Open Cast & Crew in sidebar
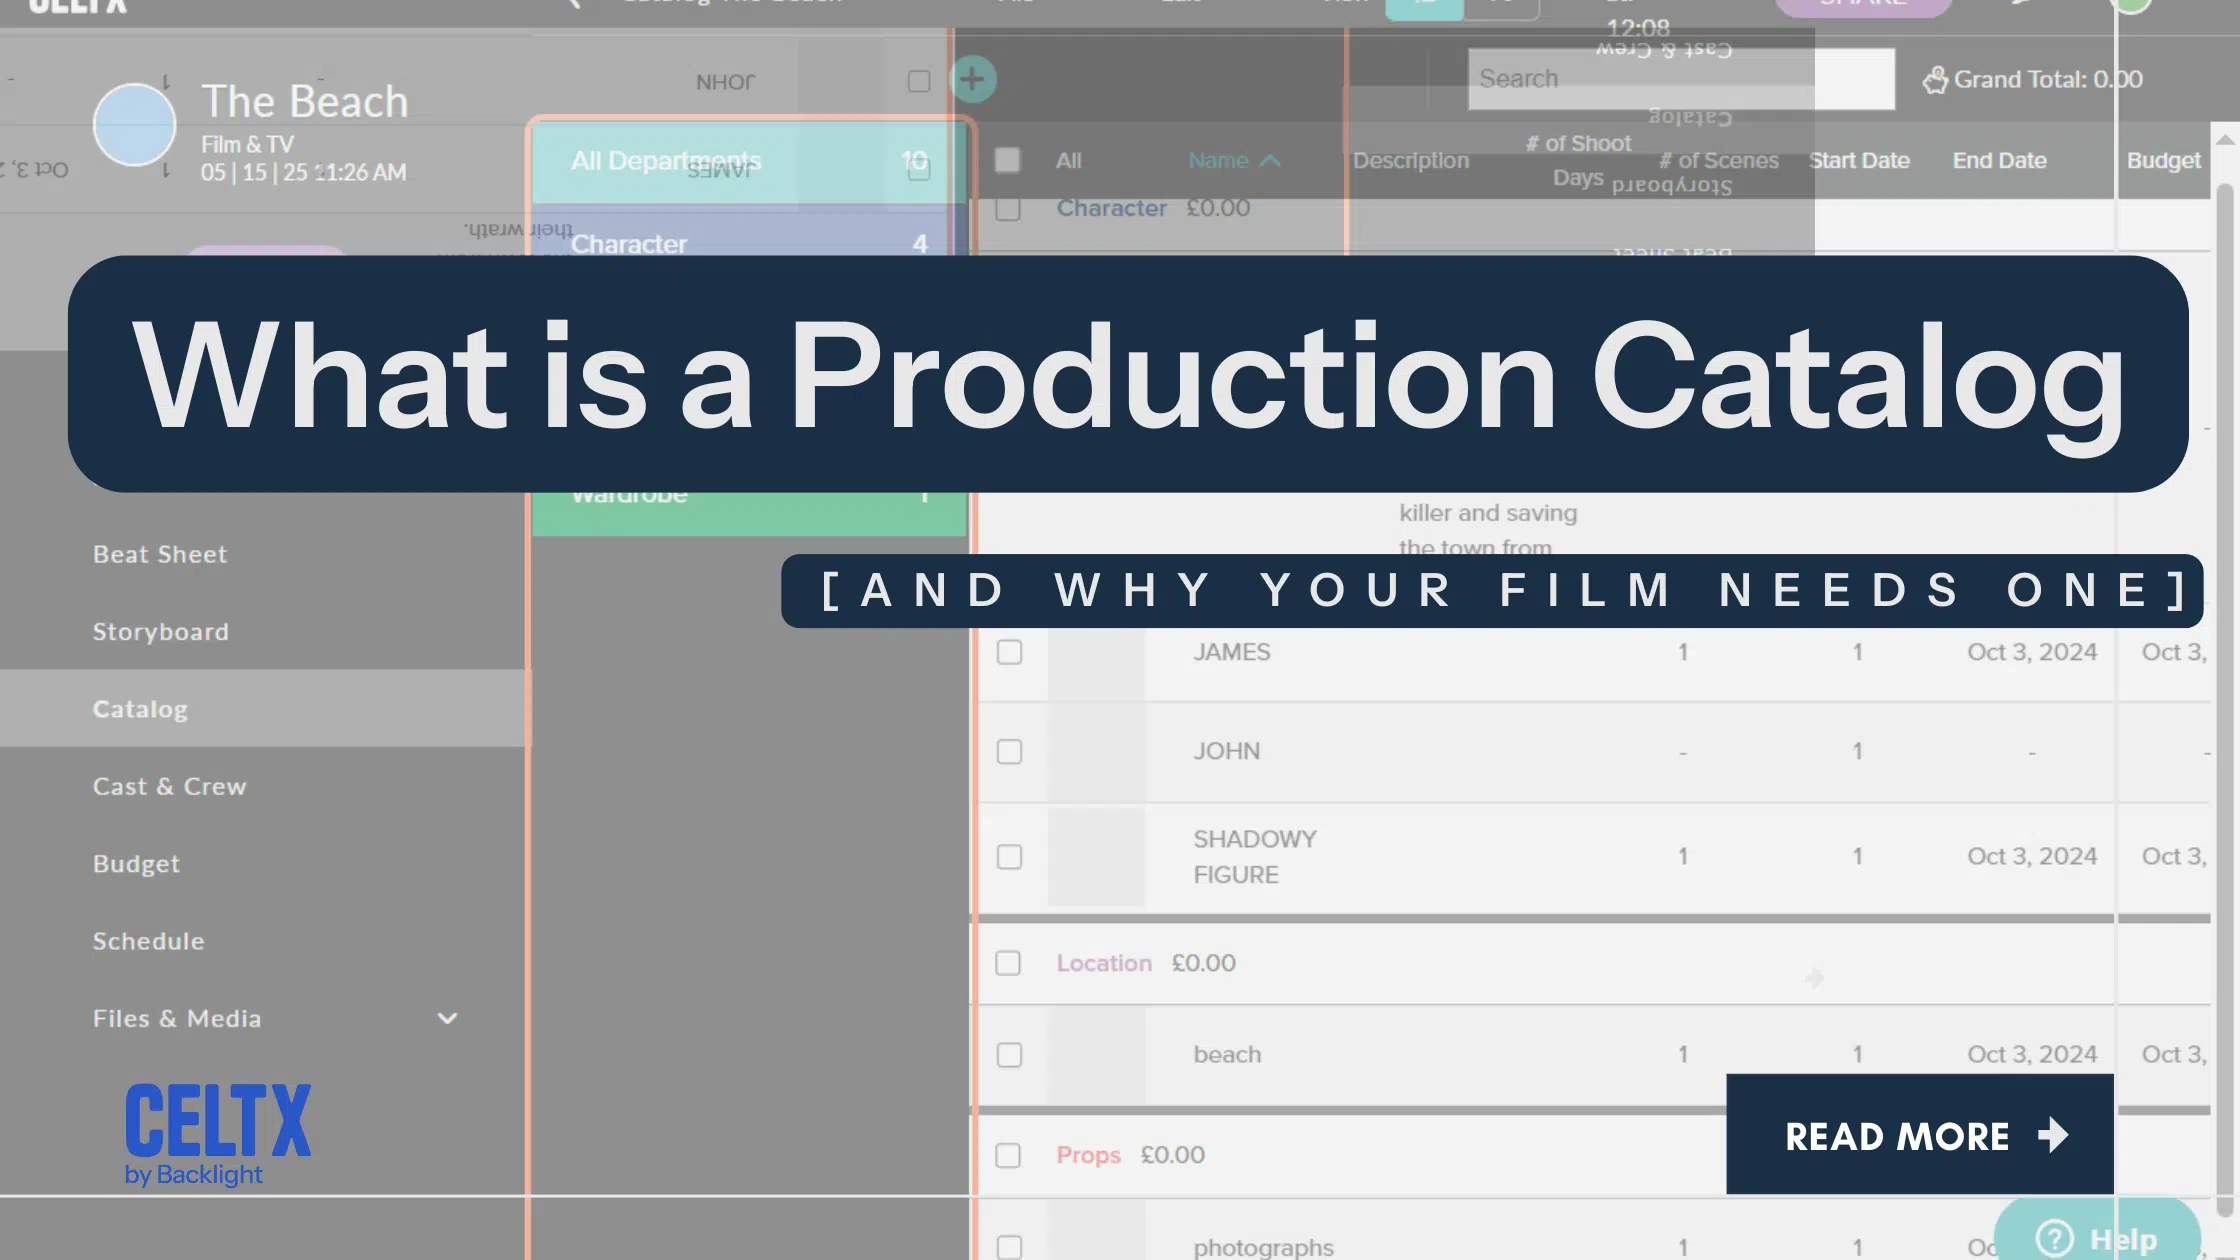 point(169,786)
